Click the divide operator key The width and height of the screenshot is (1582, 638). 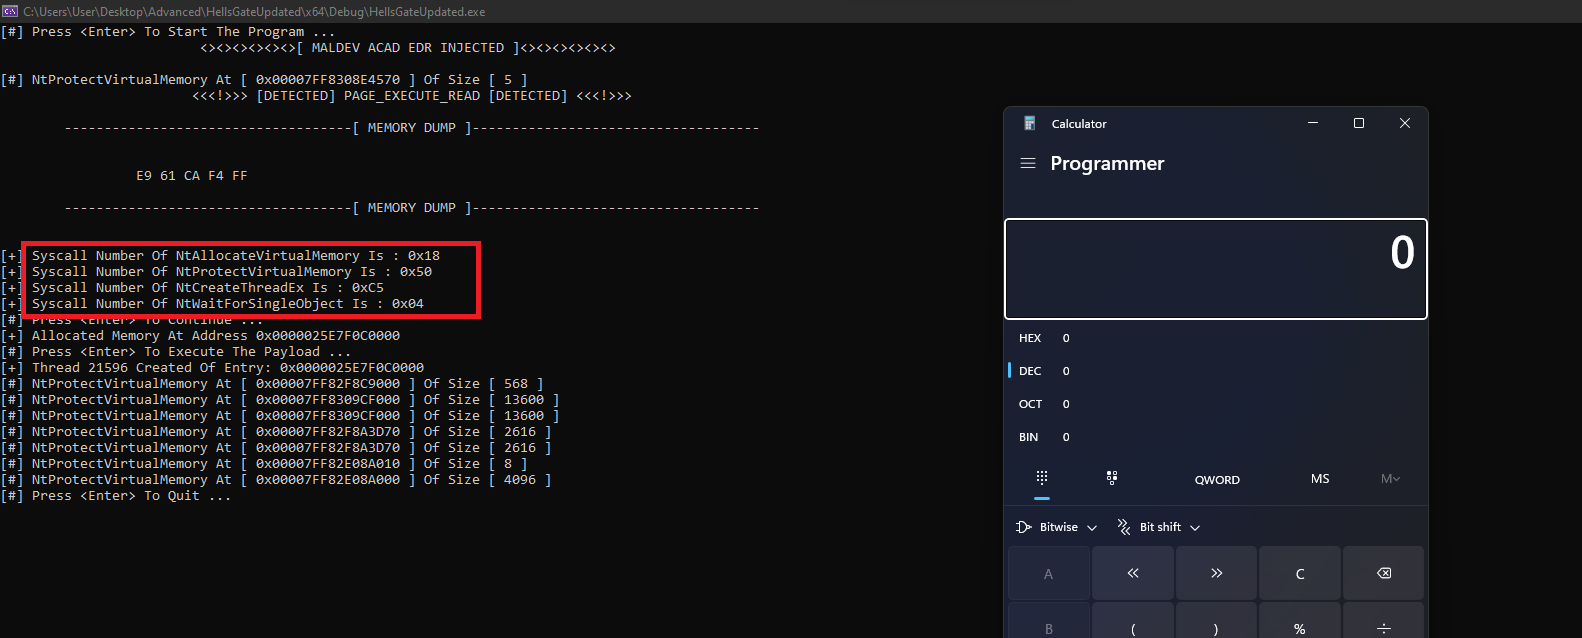pyautogui.click(x=1384, y=624)
